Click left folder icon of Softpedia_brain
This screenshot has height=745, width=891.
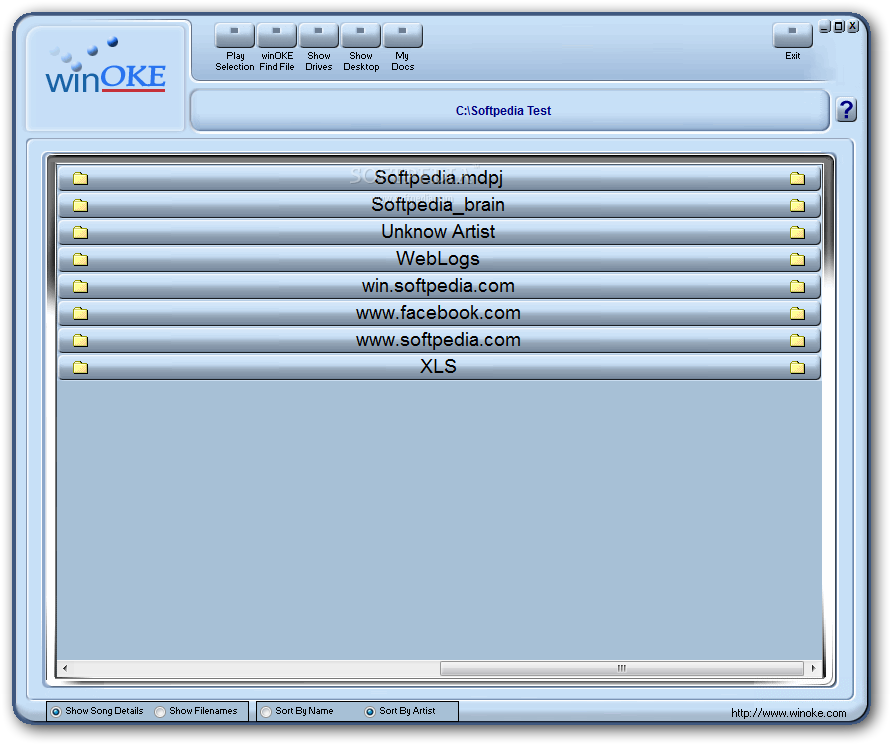click(x=81, y=205)
